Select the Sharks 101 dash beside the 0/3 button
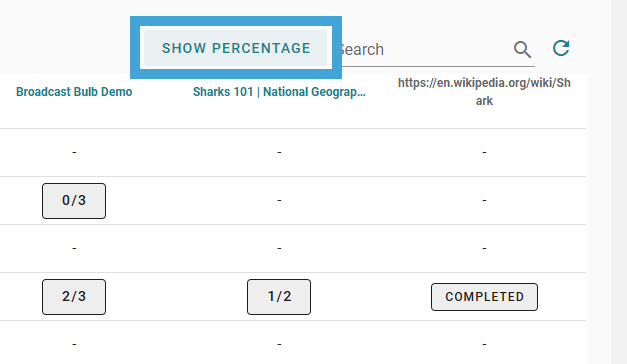Image resolution: width=627 pixels, height=364 pixels. (279, 200)
